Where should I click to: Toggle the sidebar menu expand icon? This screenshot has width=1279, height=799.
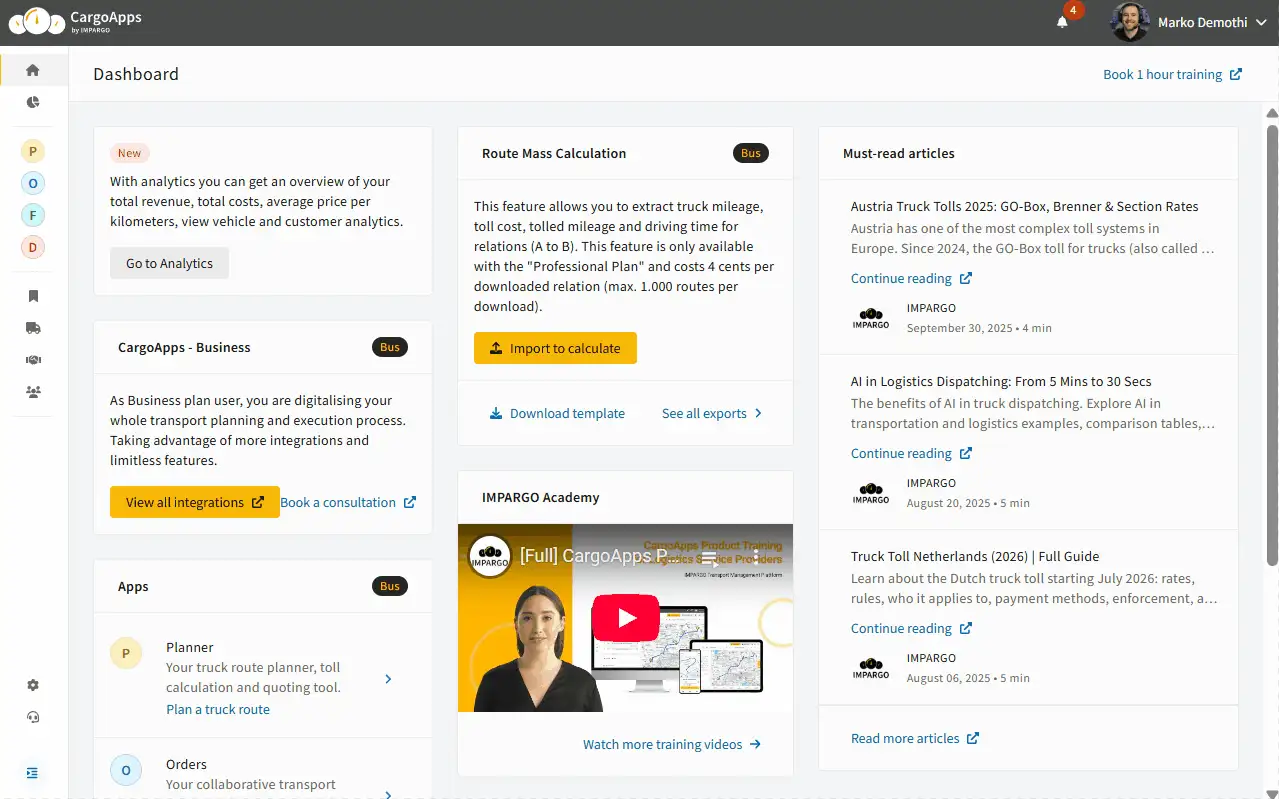(33, 772)
